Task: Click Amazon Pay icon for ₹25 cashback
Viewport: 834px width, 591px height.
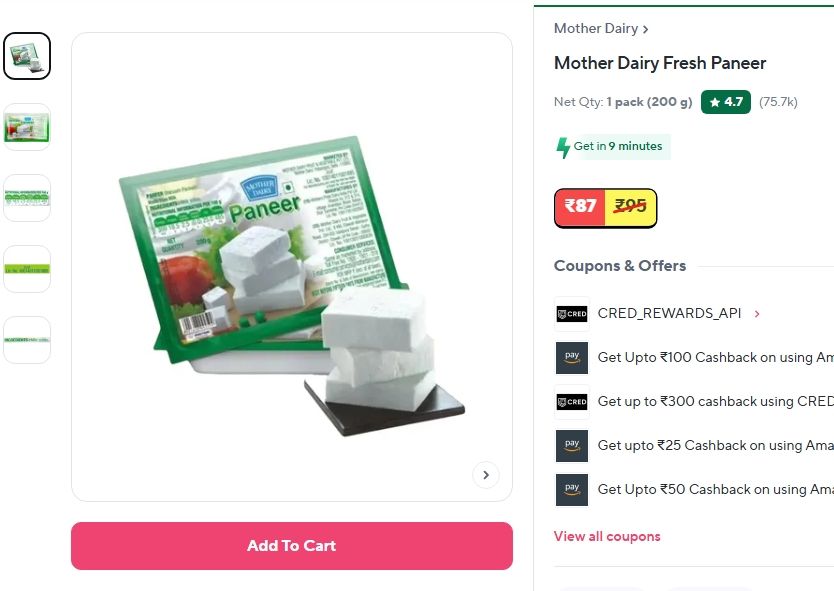Action: pos(572,446)
